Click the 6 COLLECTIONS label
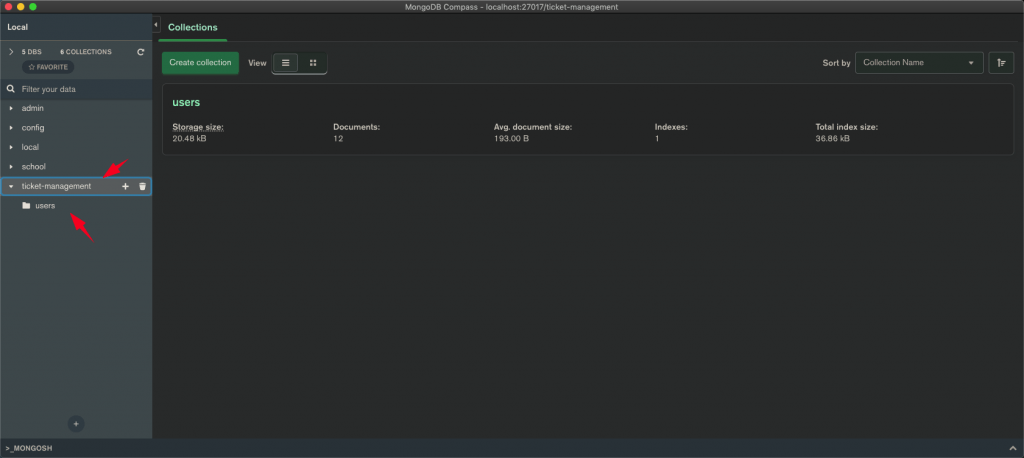1024x458 pixels. [x=86, y=52]
